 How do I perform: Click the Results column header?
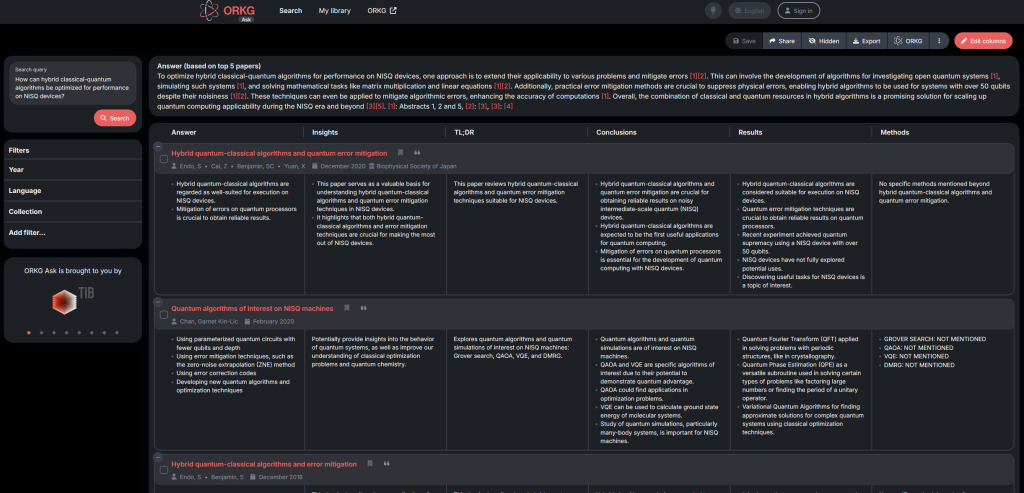750,132
